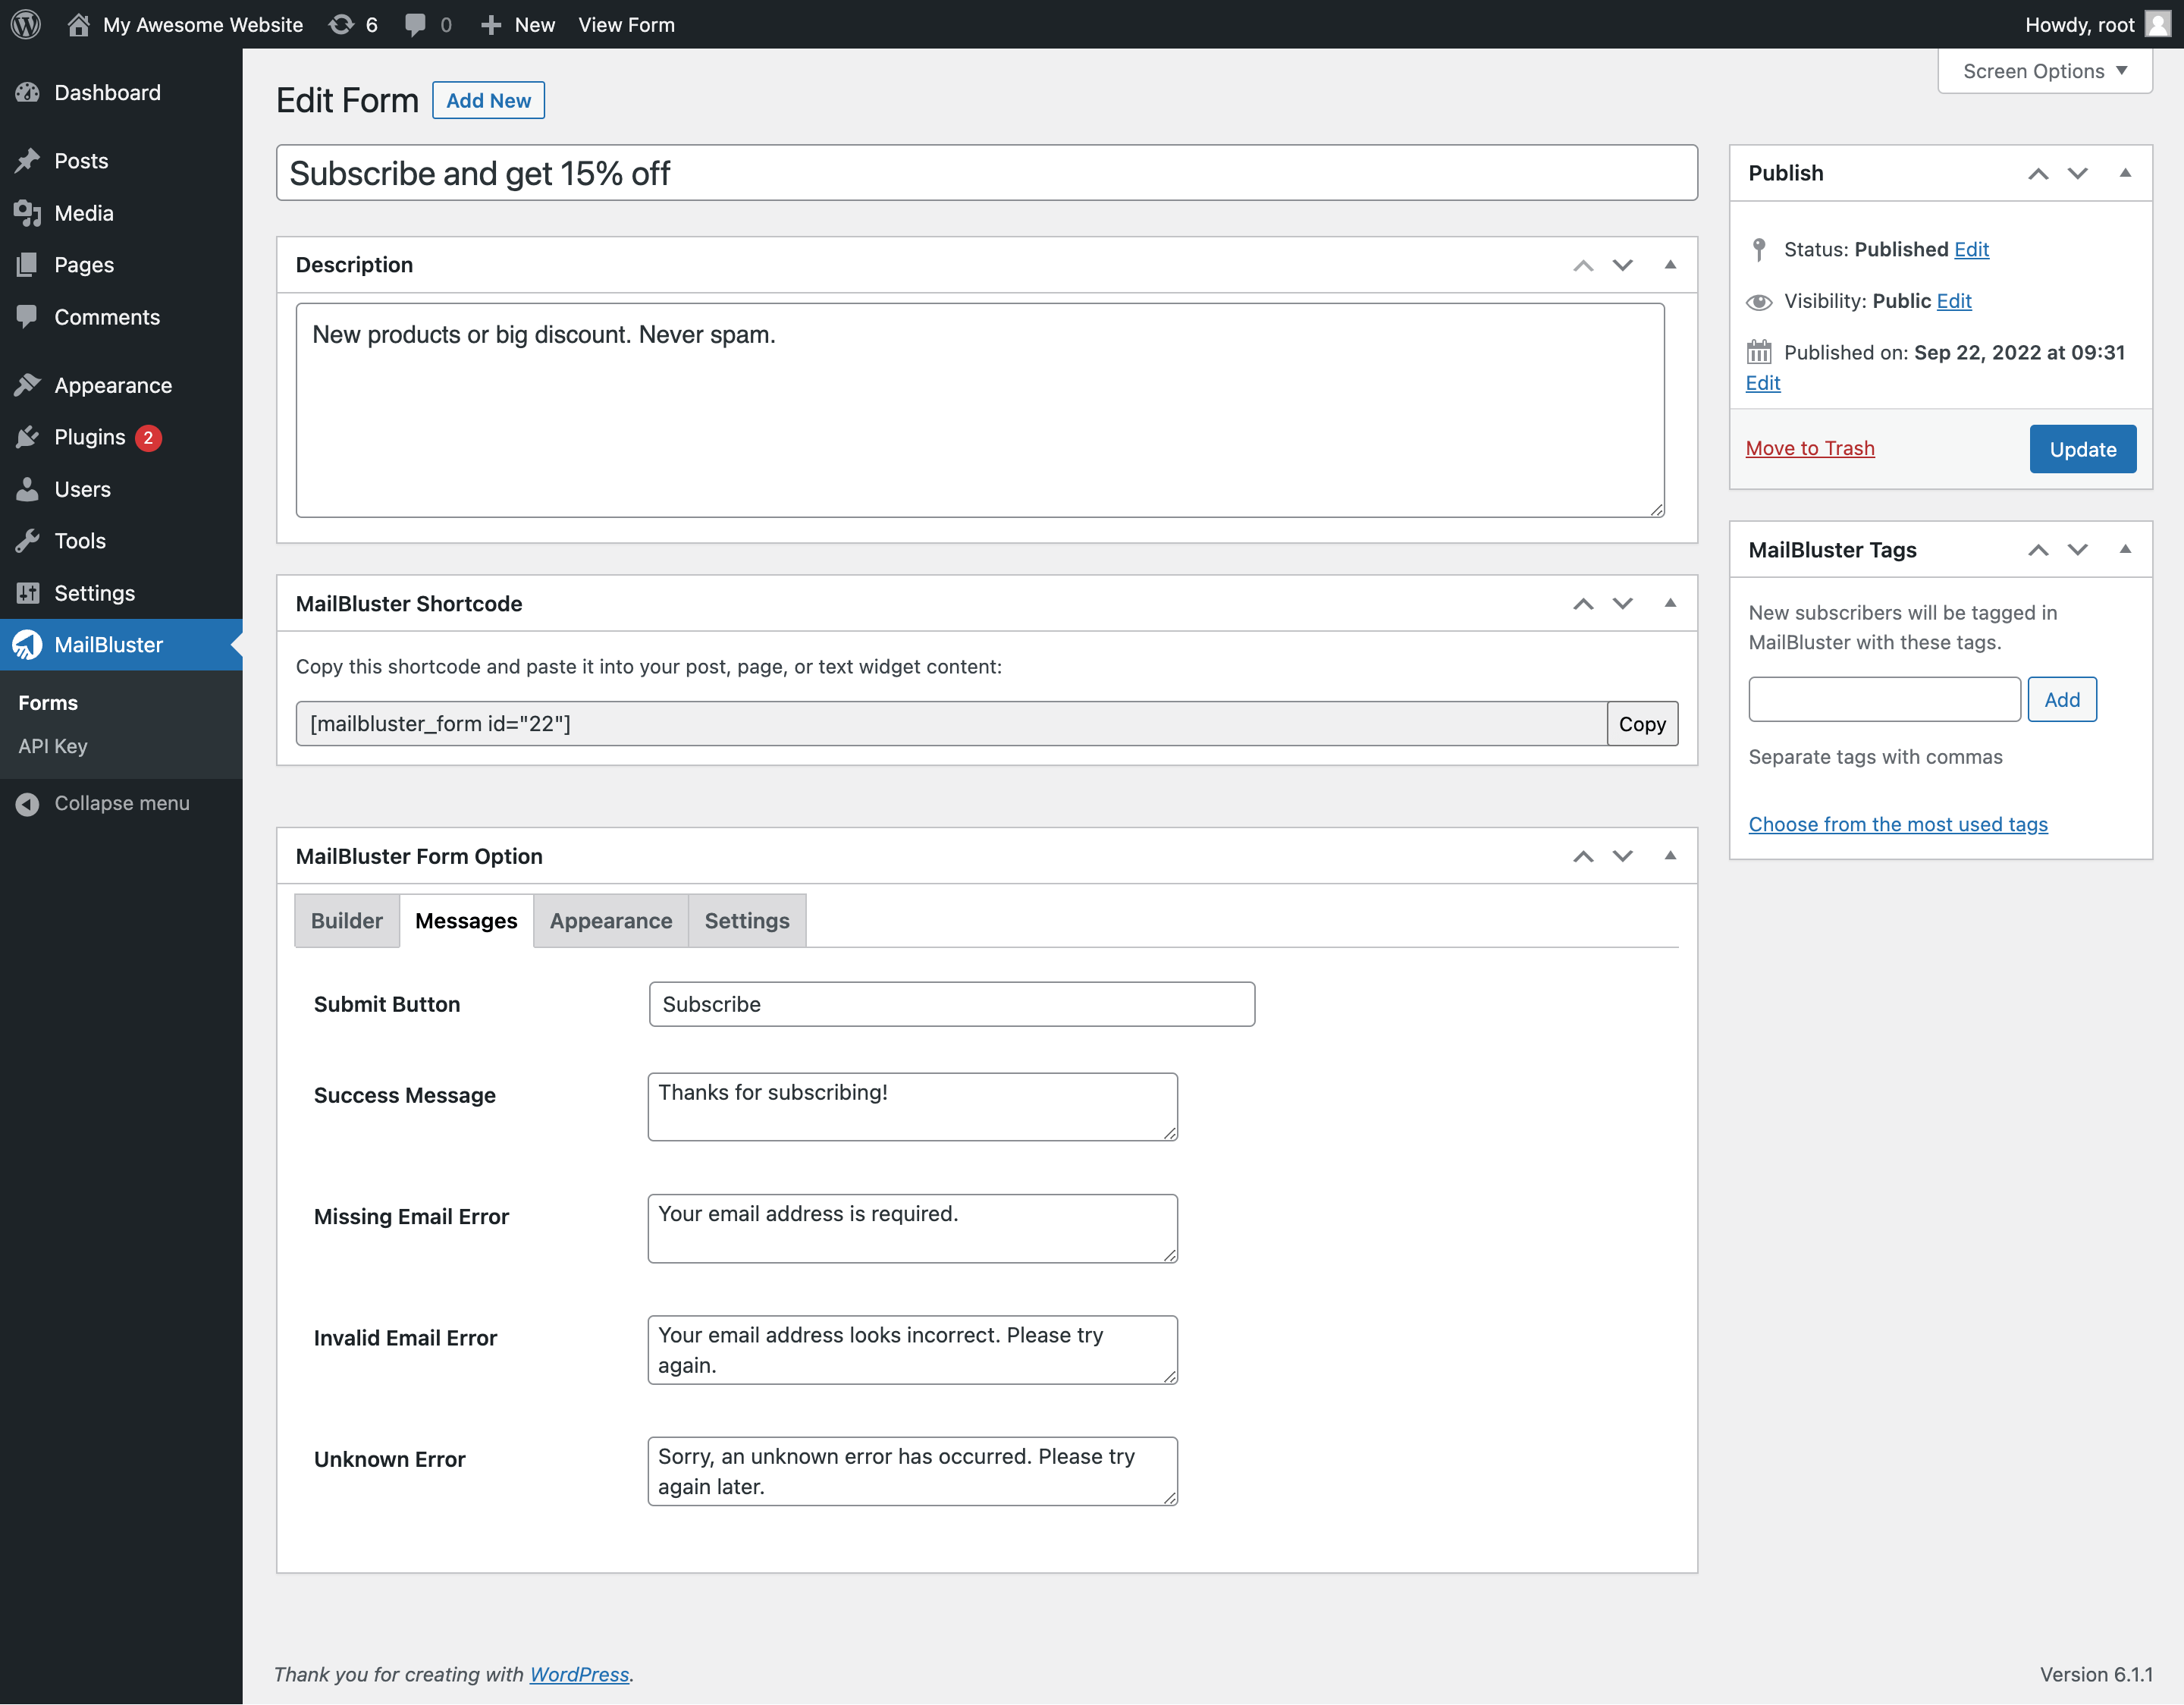
Task: Click the Submit Button text field
Action: tap(951, 1004)
